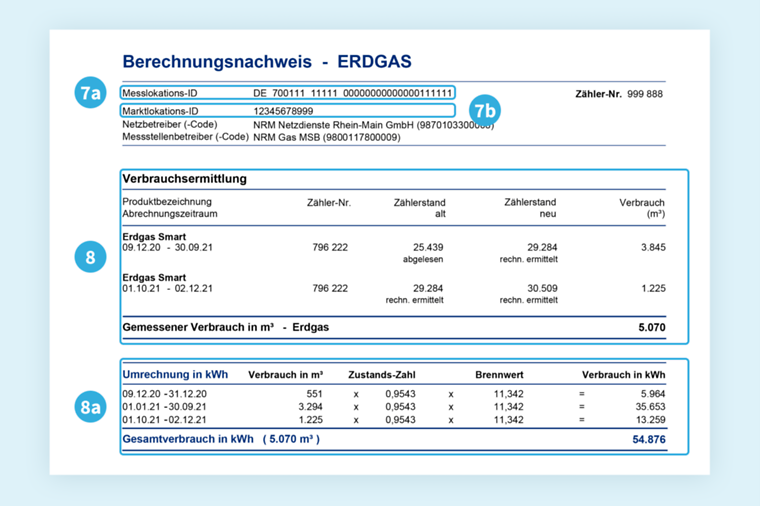The width and height of the screenshot is (760, 506).
Task: Select the "Umrechnung in kWh" heading
Action: 175,375
